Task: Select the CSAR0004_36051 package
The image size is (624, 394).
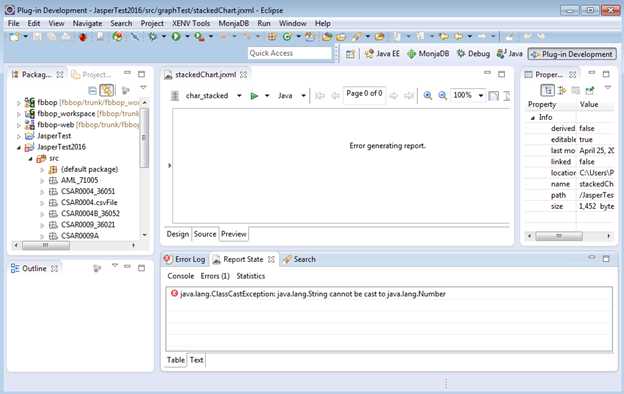Action: [x=88, y=191]
